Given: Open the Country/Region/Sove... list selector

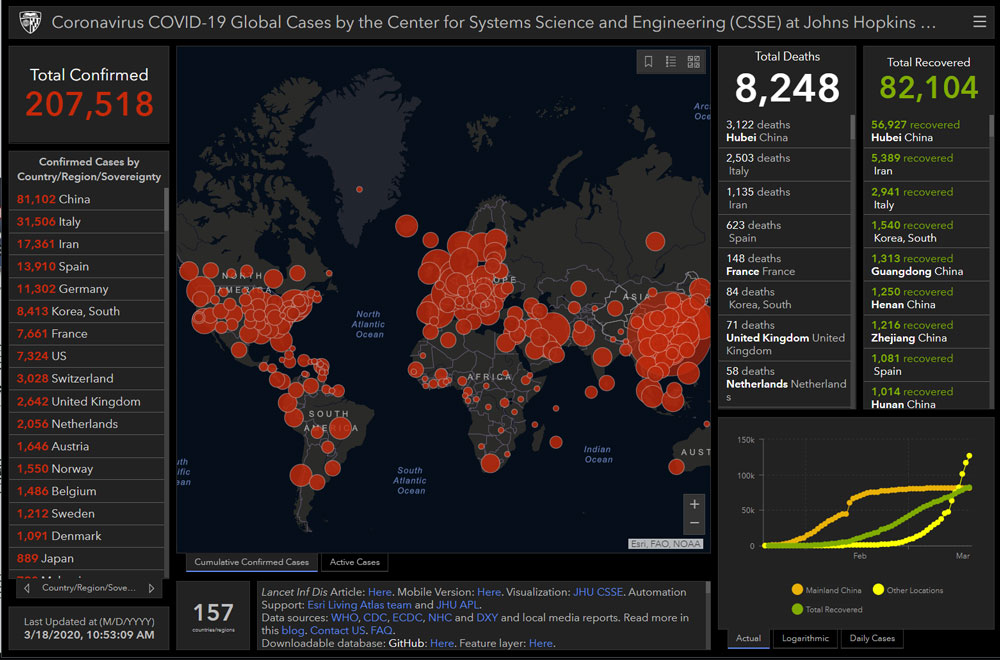Looking at the screenshot, I should click(x=89, y=588).
